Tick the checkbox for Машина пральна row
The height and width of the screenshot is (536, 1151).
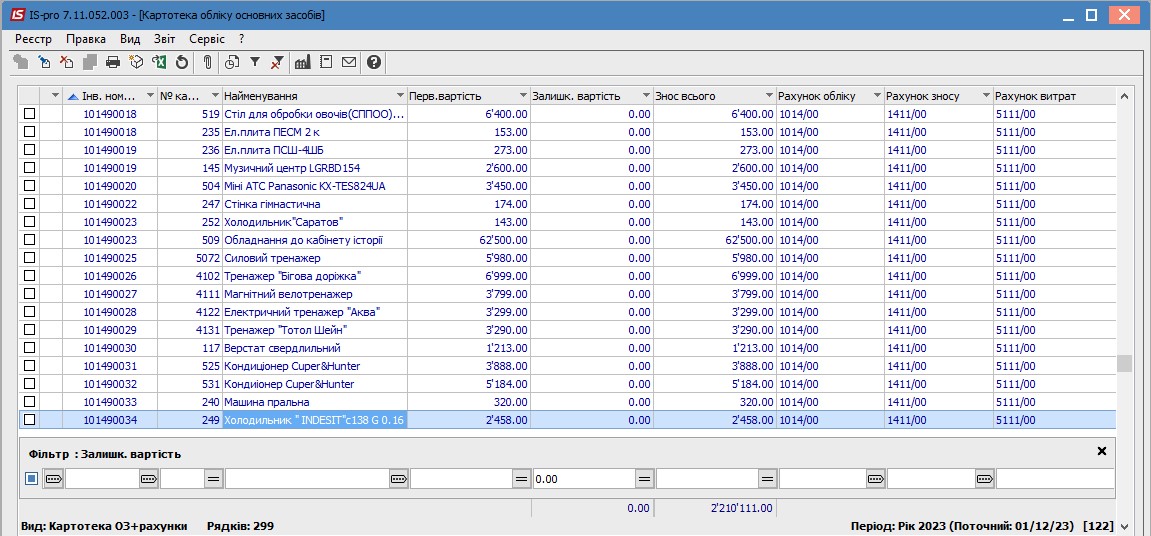[x=29, y=402]
